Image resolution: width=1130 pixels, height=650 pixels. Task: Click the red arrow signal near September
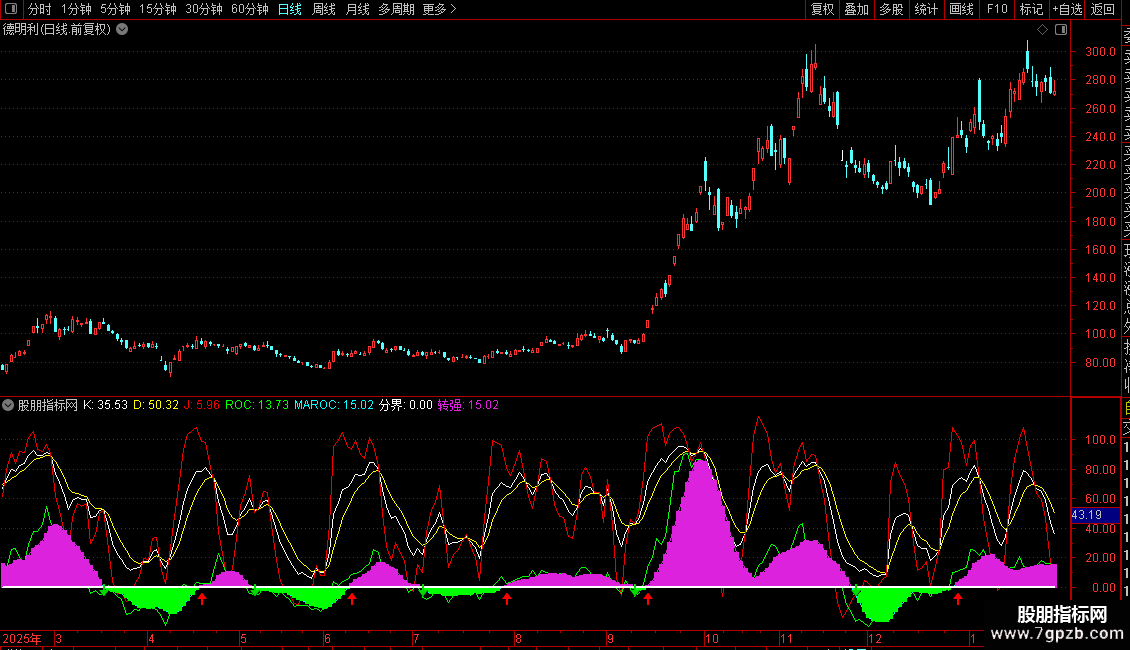pos(648,598)
